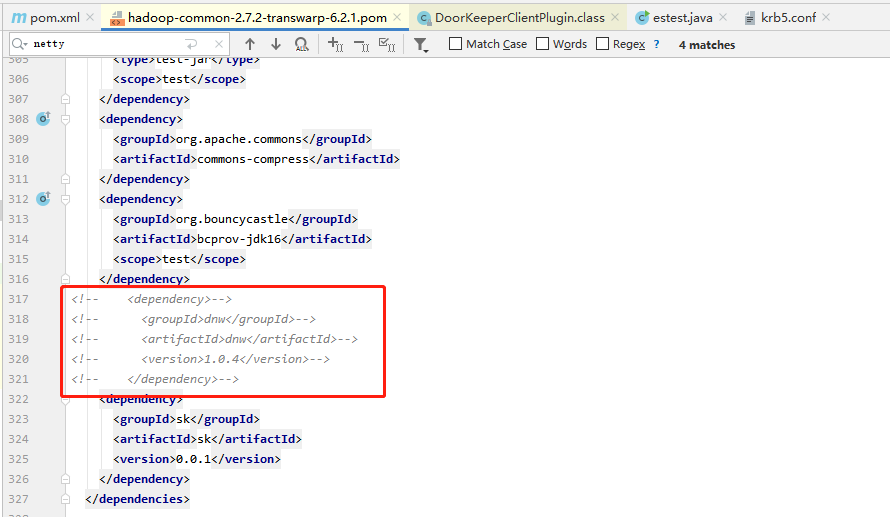The width and height of the screenshot is (890, 517).
Task: Add selection for next occurrence icon
Action: click(x=335, y=44)
